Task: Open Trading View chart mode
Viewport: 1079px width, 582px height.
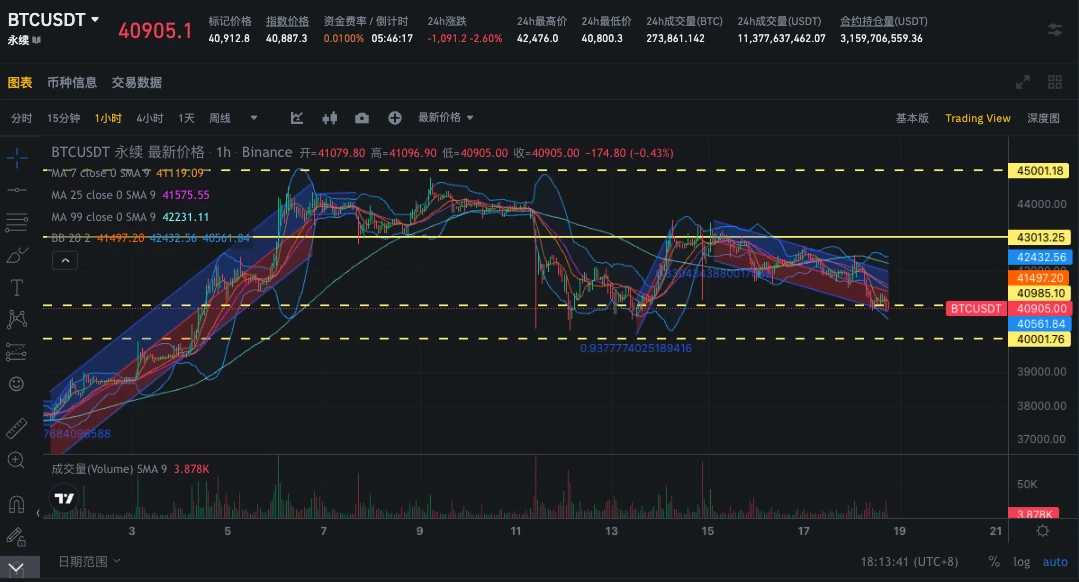Action: click(977, 117)
